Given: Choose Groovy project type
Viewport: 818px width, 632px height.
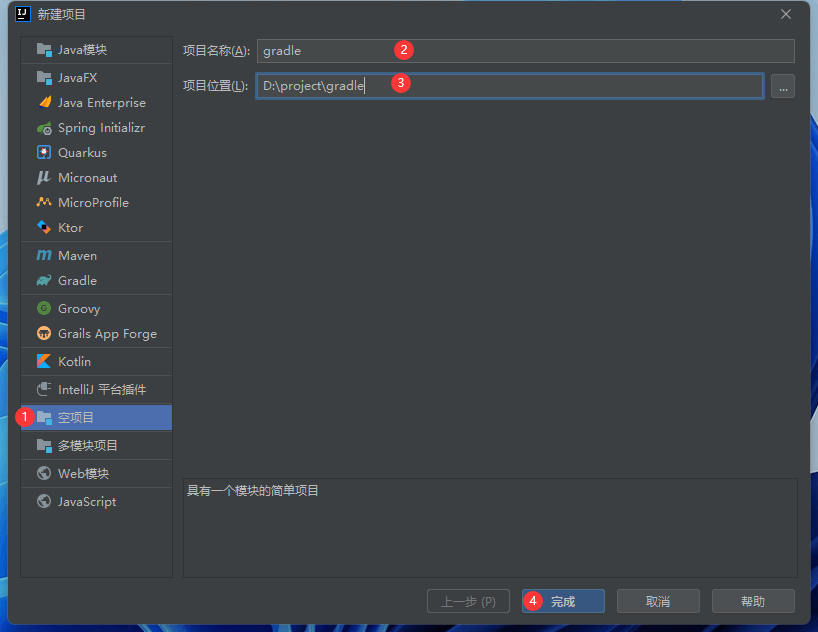Looking at the screenshot, I should pos(97,308).
